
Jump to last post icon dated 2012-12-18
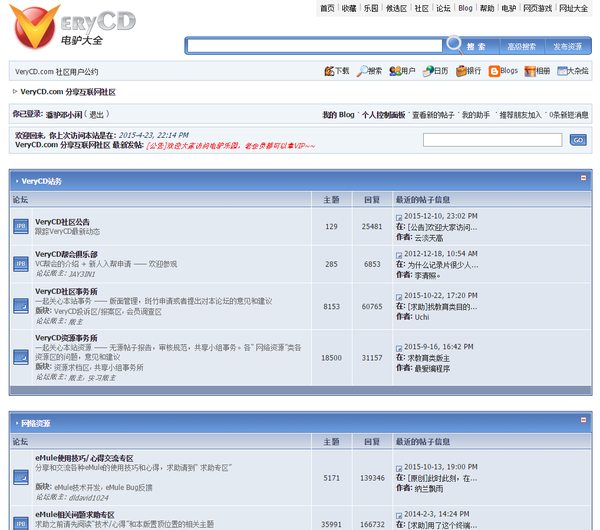click(399, 255)
